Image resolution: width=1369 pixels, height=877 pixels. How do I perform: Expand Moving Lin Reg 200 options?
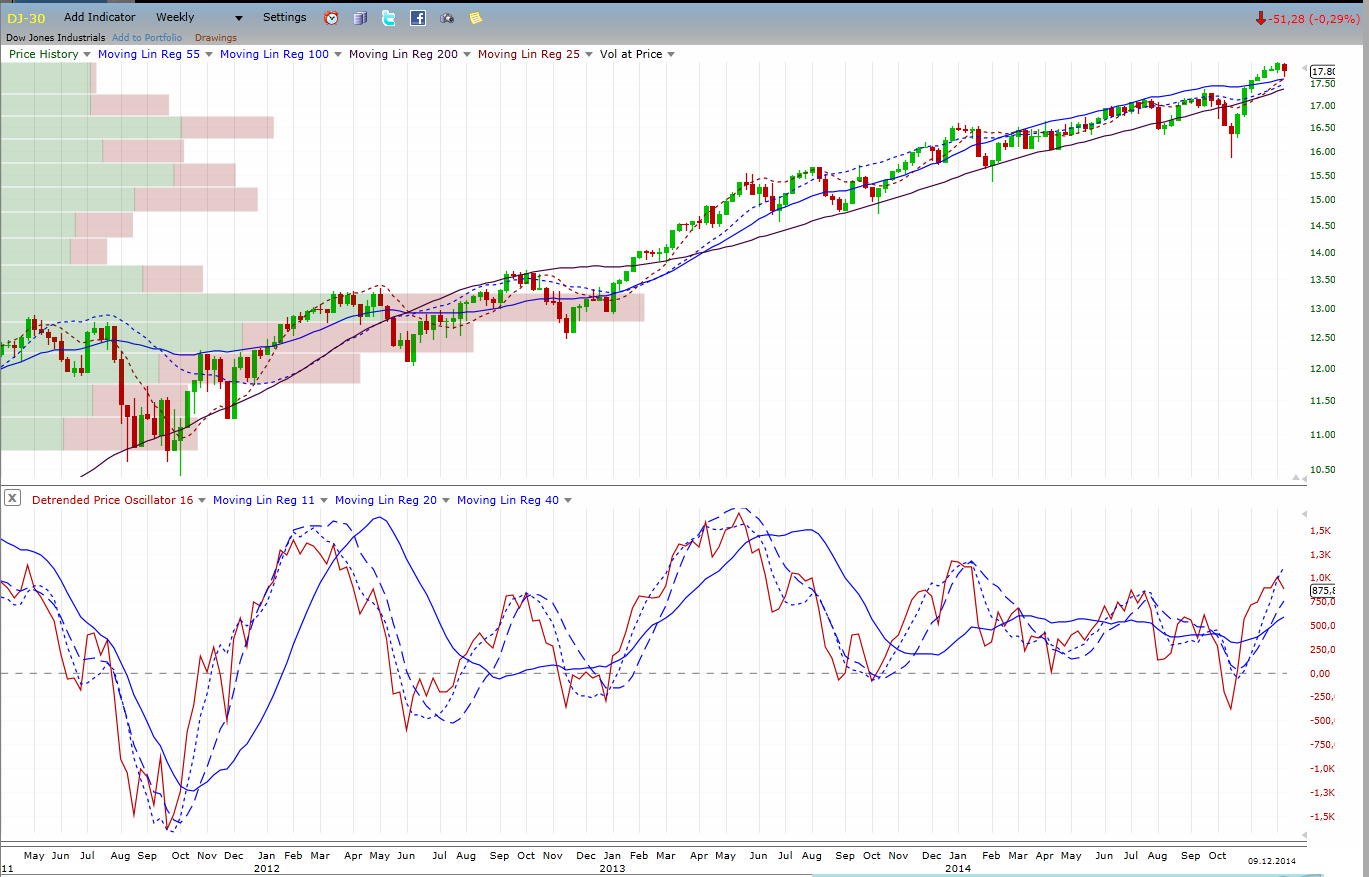point(468,55)
